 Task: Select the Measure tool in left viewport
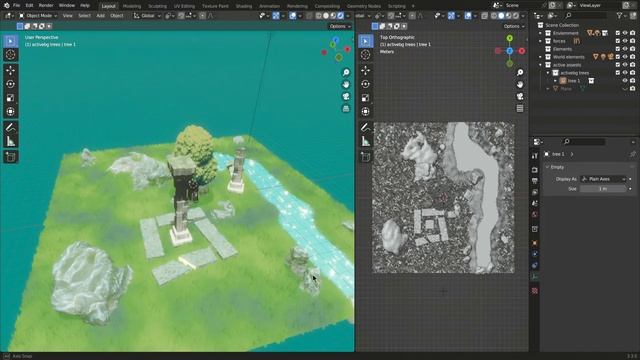coord(11,141)
